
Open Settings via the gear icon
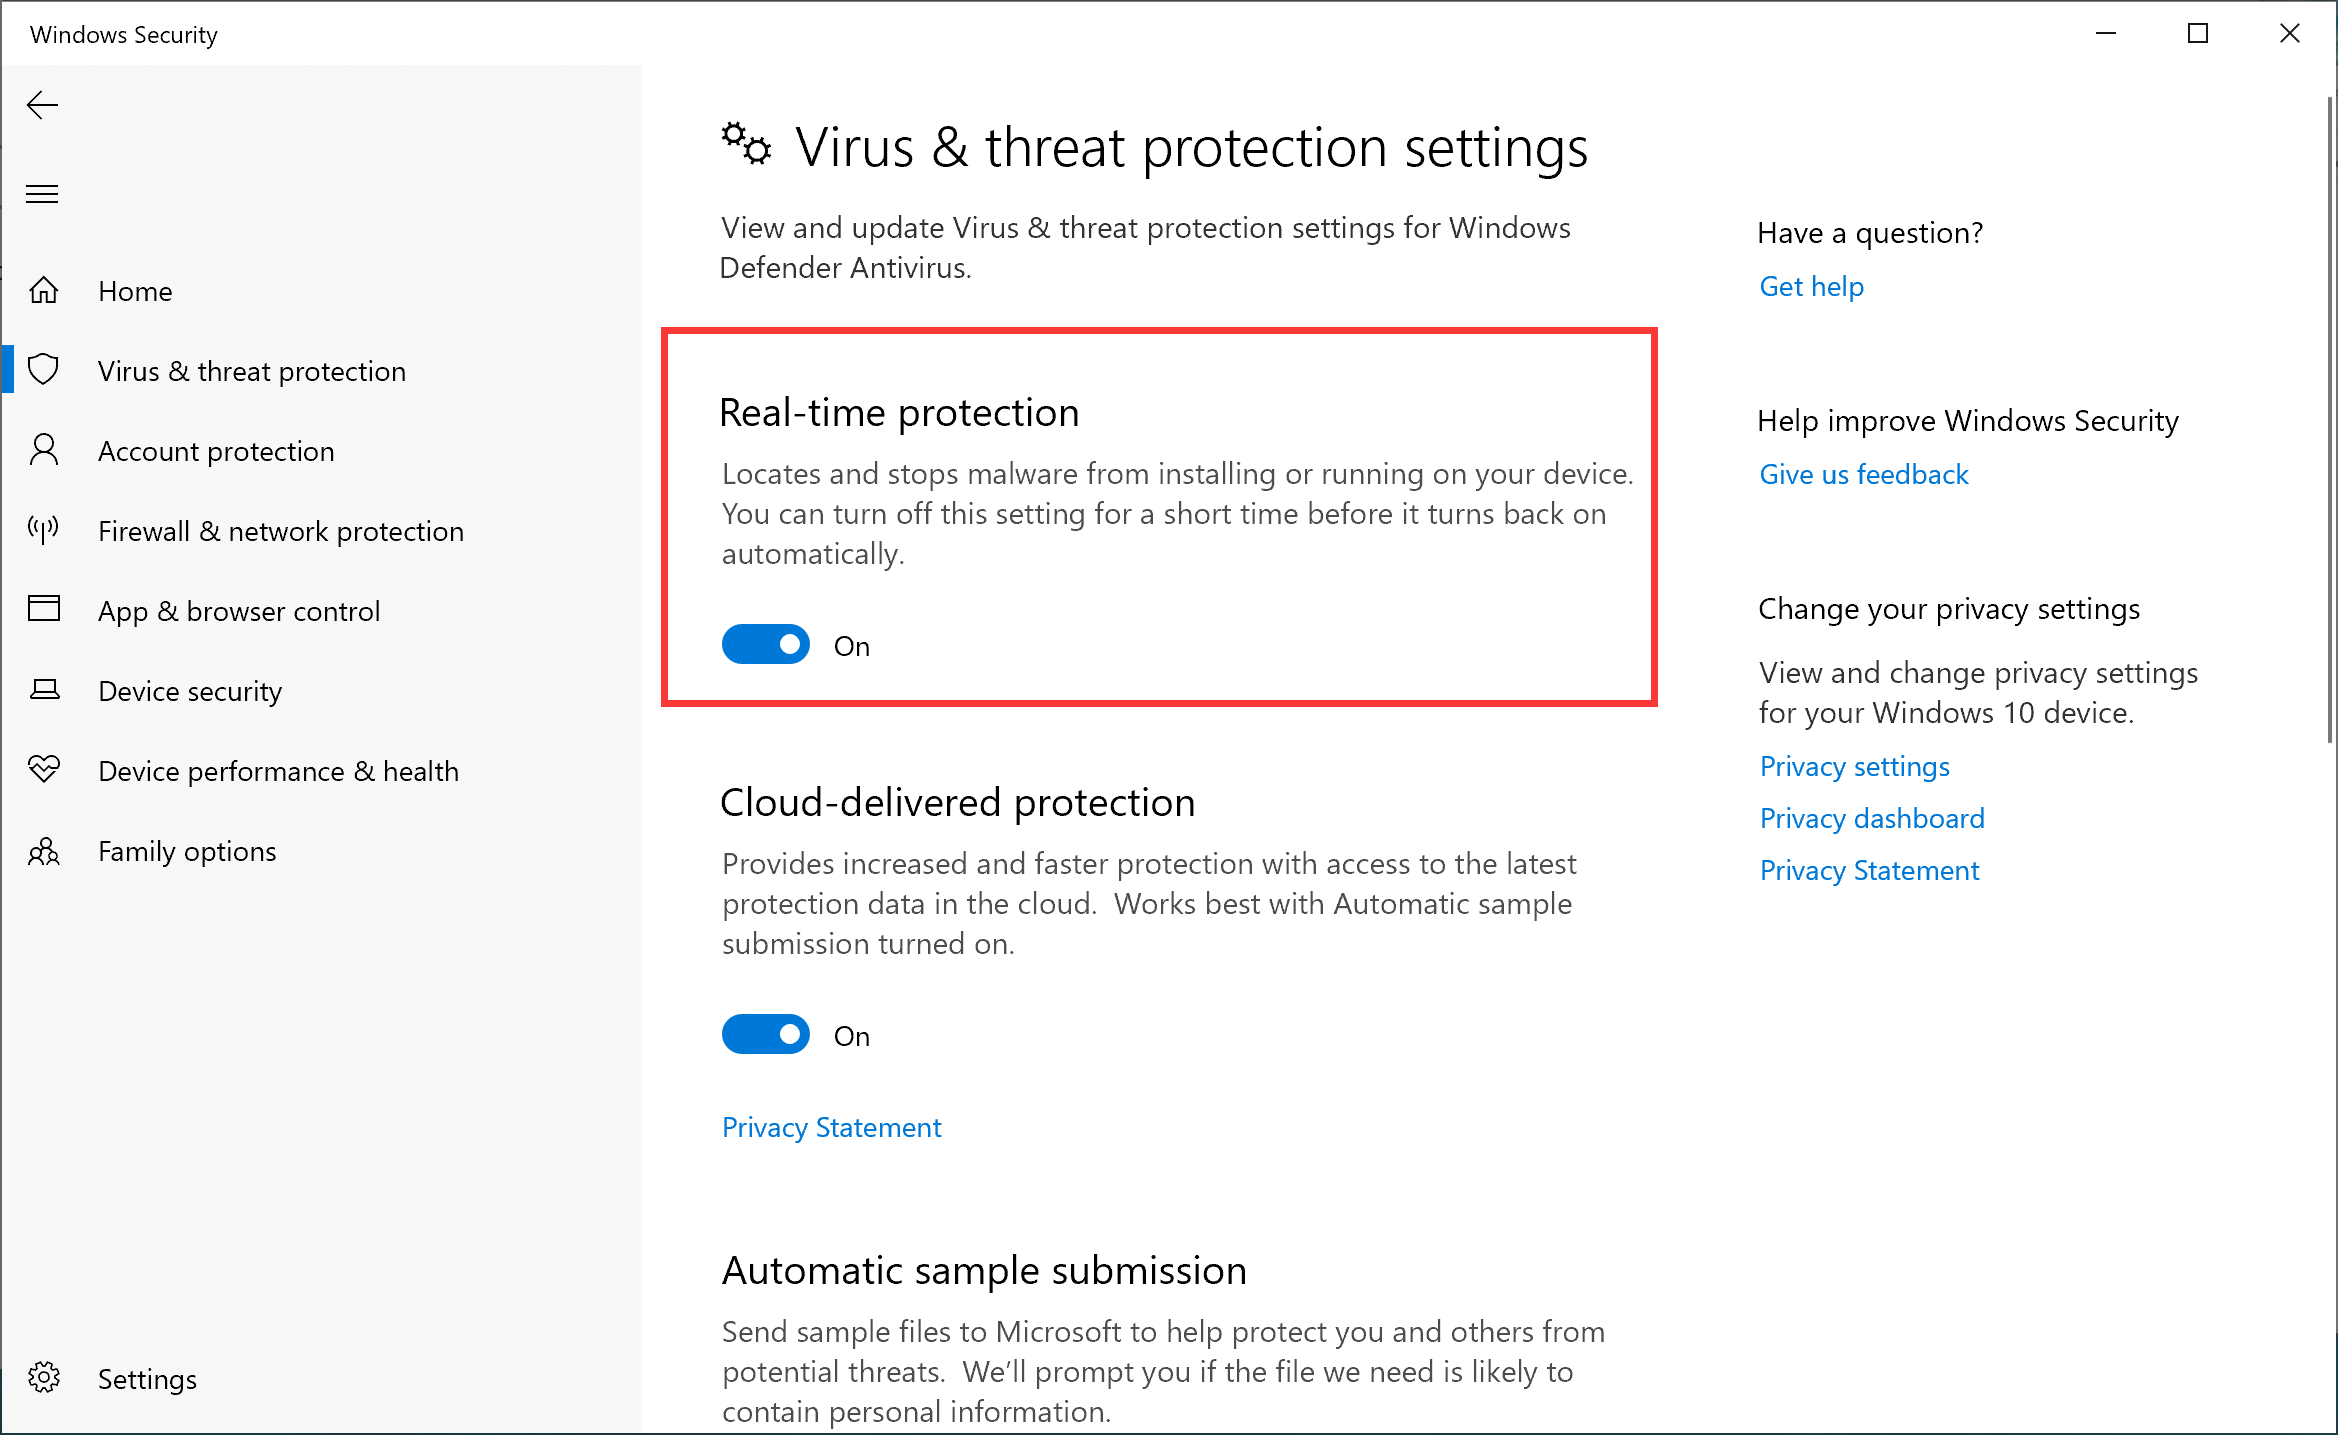click(44, 1378)
